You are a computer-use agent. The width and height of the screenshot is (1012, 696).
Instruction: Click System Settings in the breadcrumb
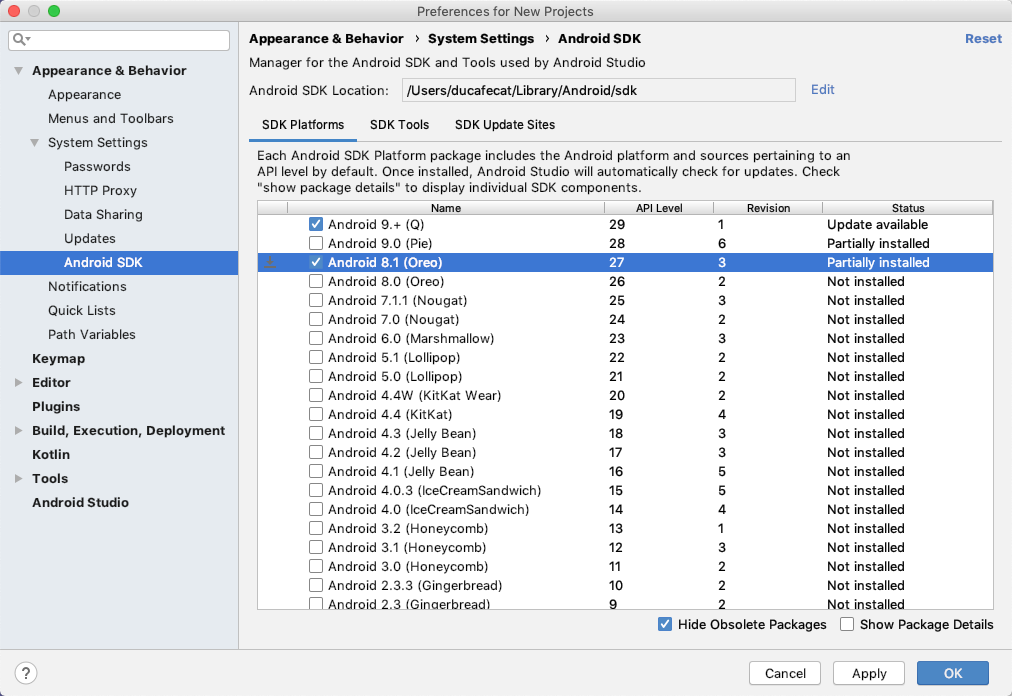tap(481, 39)
